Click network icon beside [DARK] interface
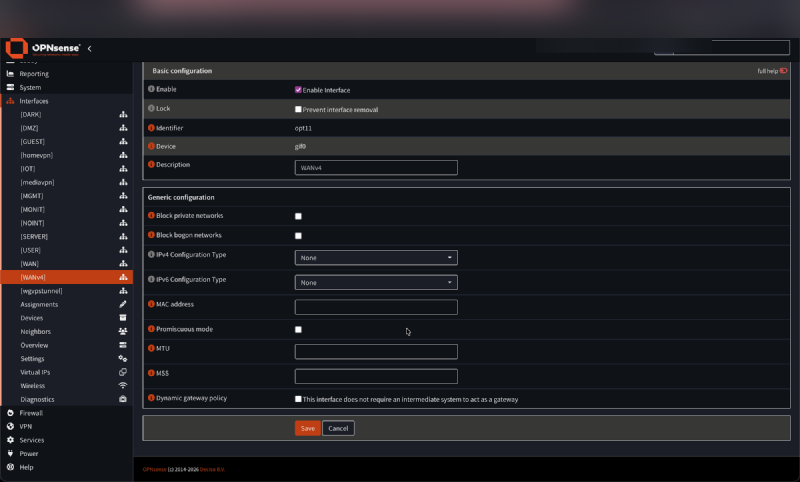 (x=123, y=114)
